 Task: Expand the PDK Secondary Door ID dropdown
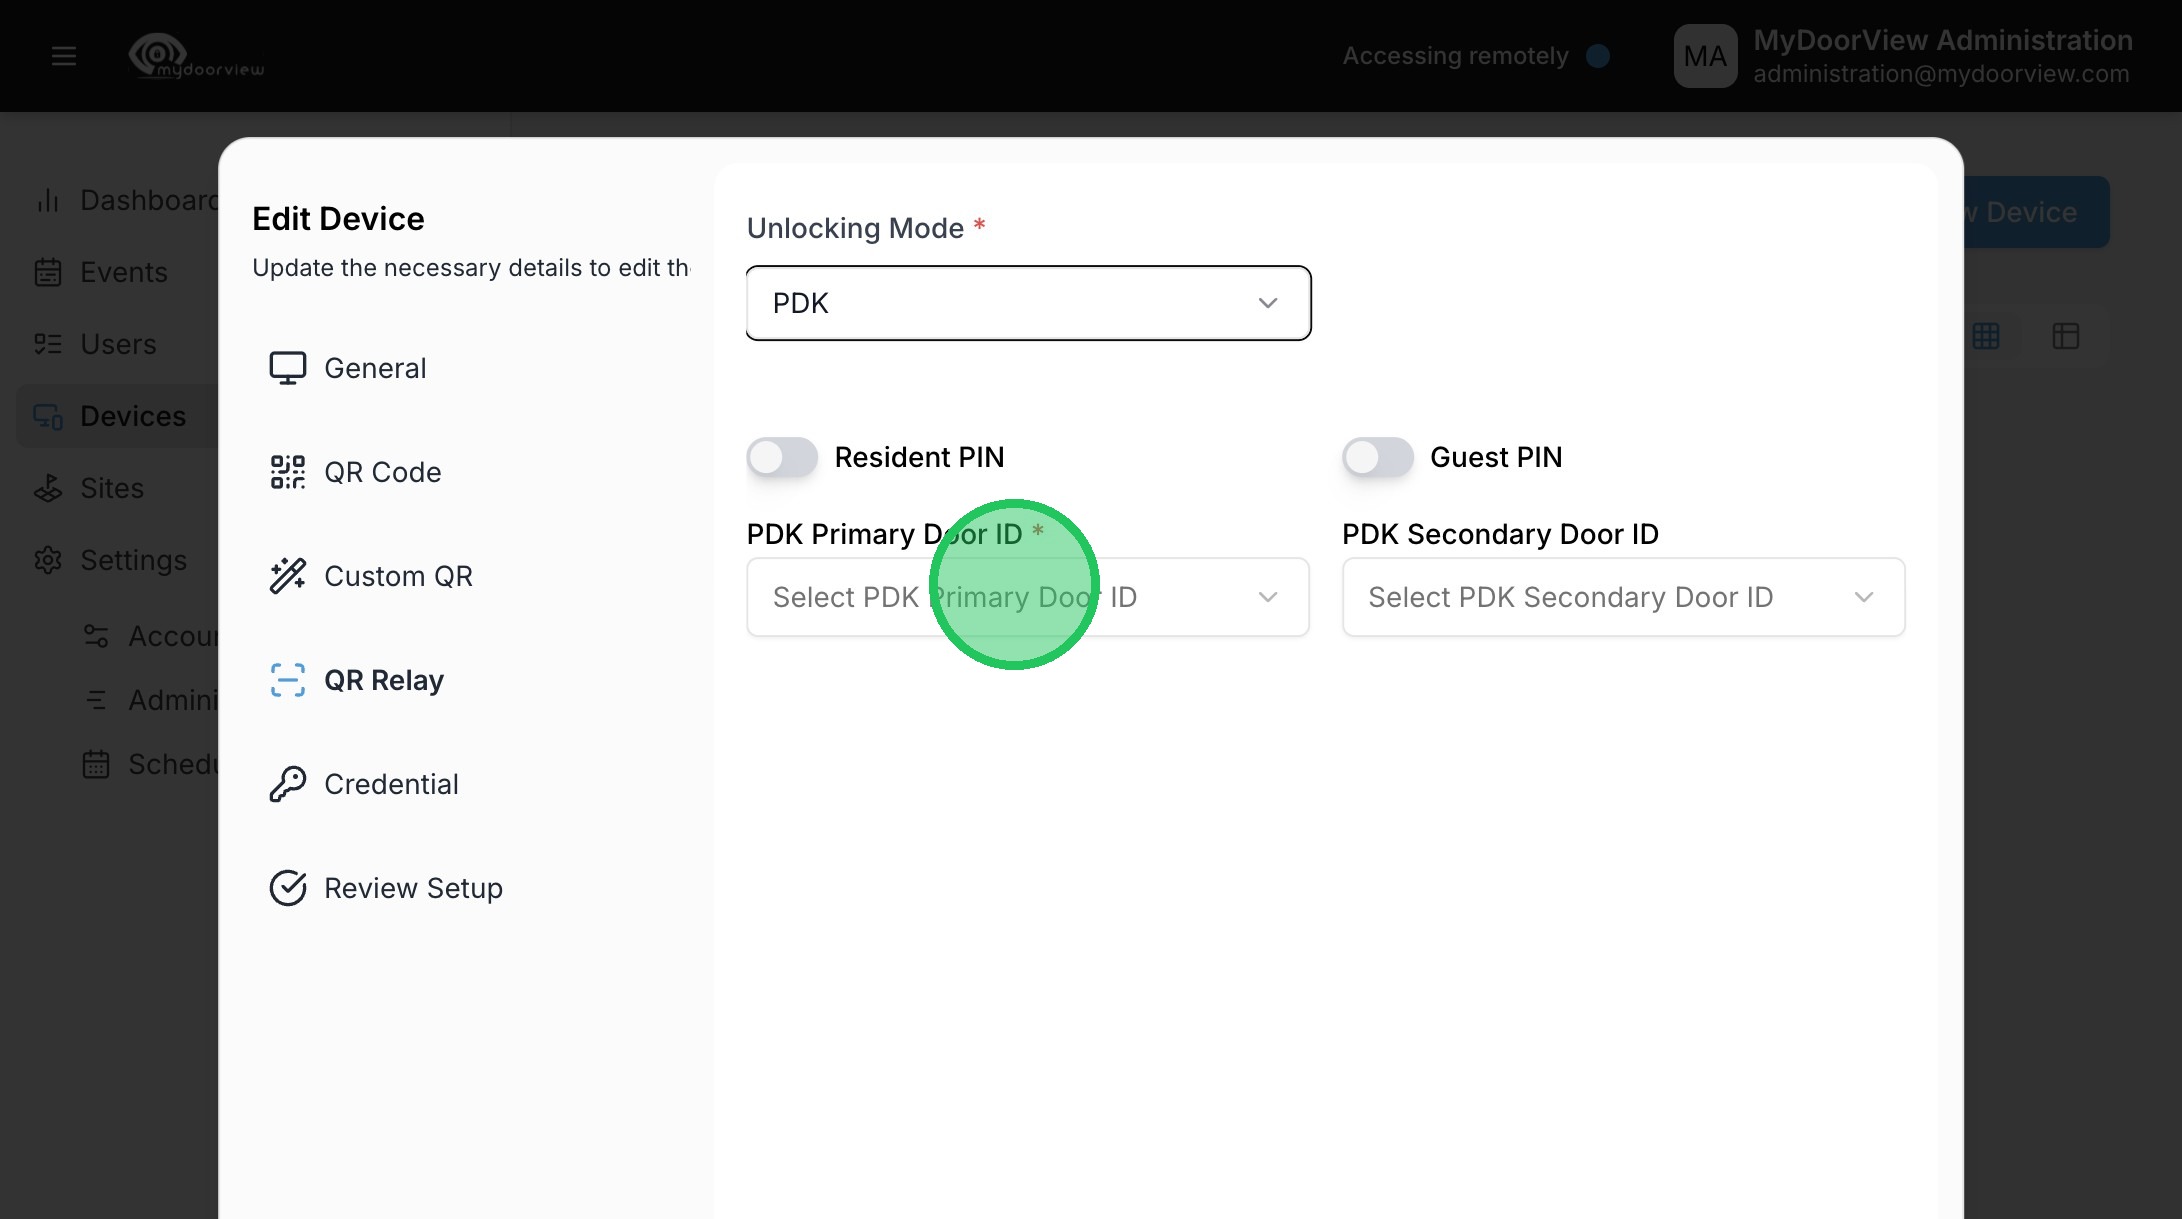(1623, 597)
